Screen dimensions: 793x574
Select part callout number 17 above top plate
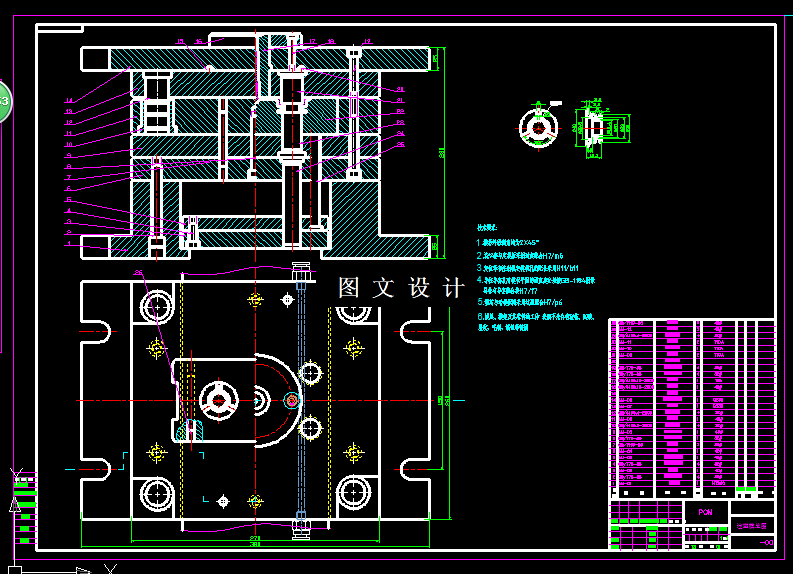pos(312,41)
